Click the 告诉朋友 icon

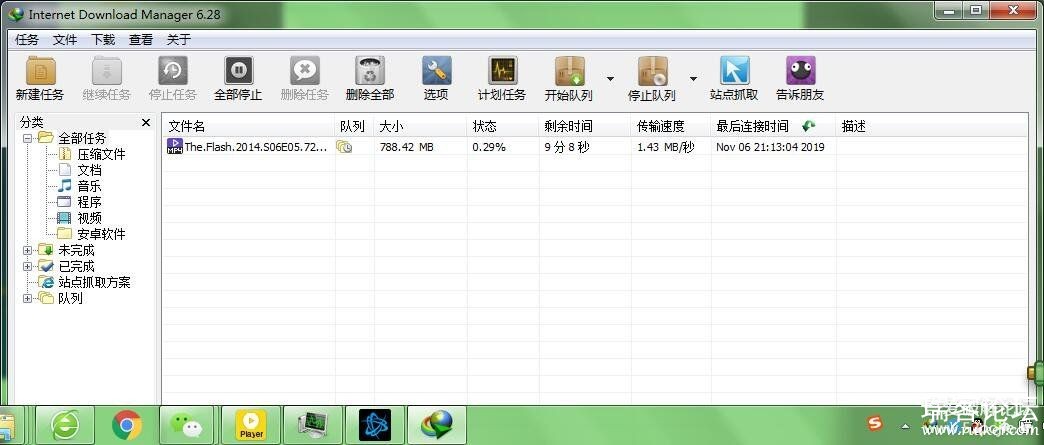[x=800, y=71]
